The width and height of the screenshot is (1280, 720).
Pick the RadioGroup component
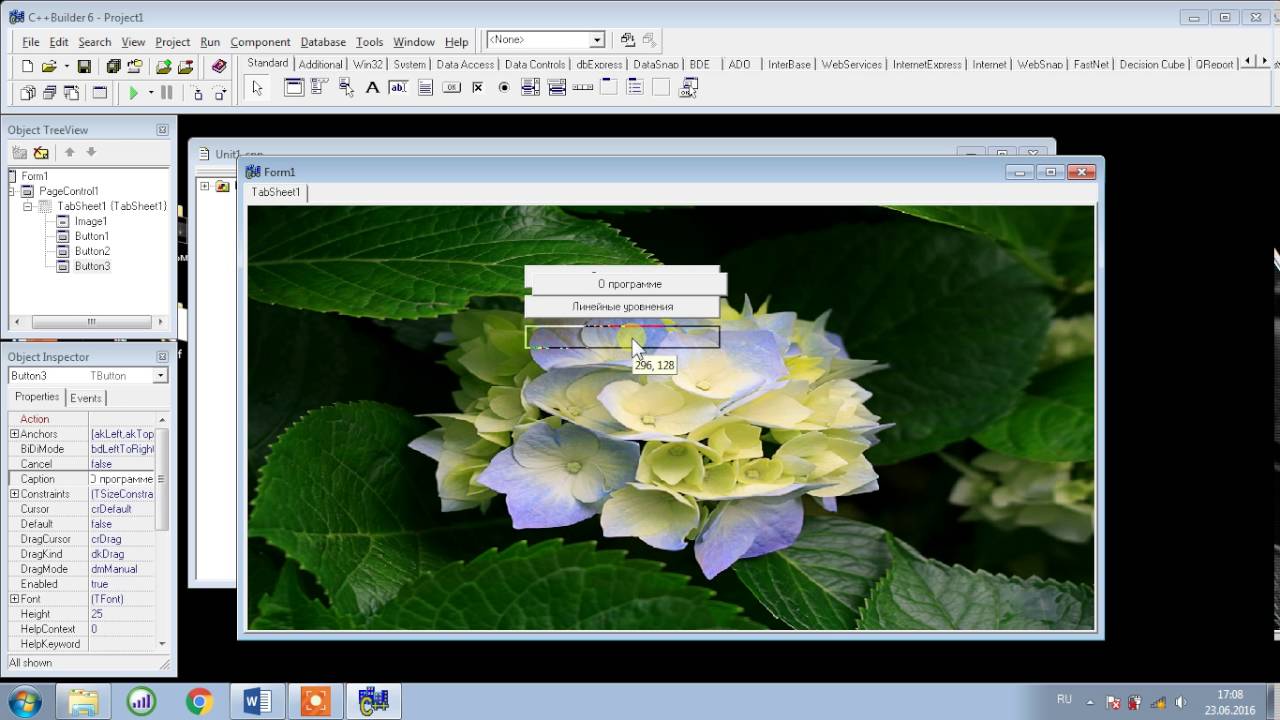click(634, 88)
